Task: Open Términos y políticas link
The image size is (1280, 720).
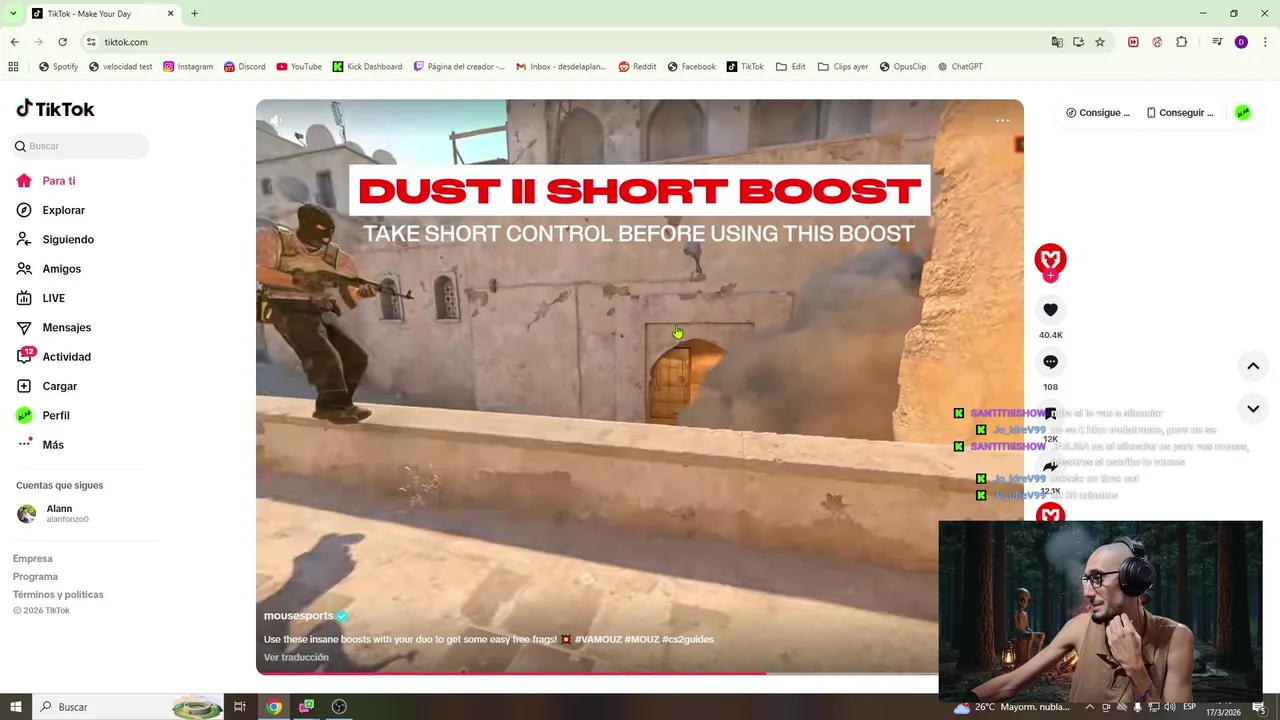Action: (x=58, y=595)
